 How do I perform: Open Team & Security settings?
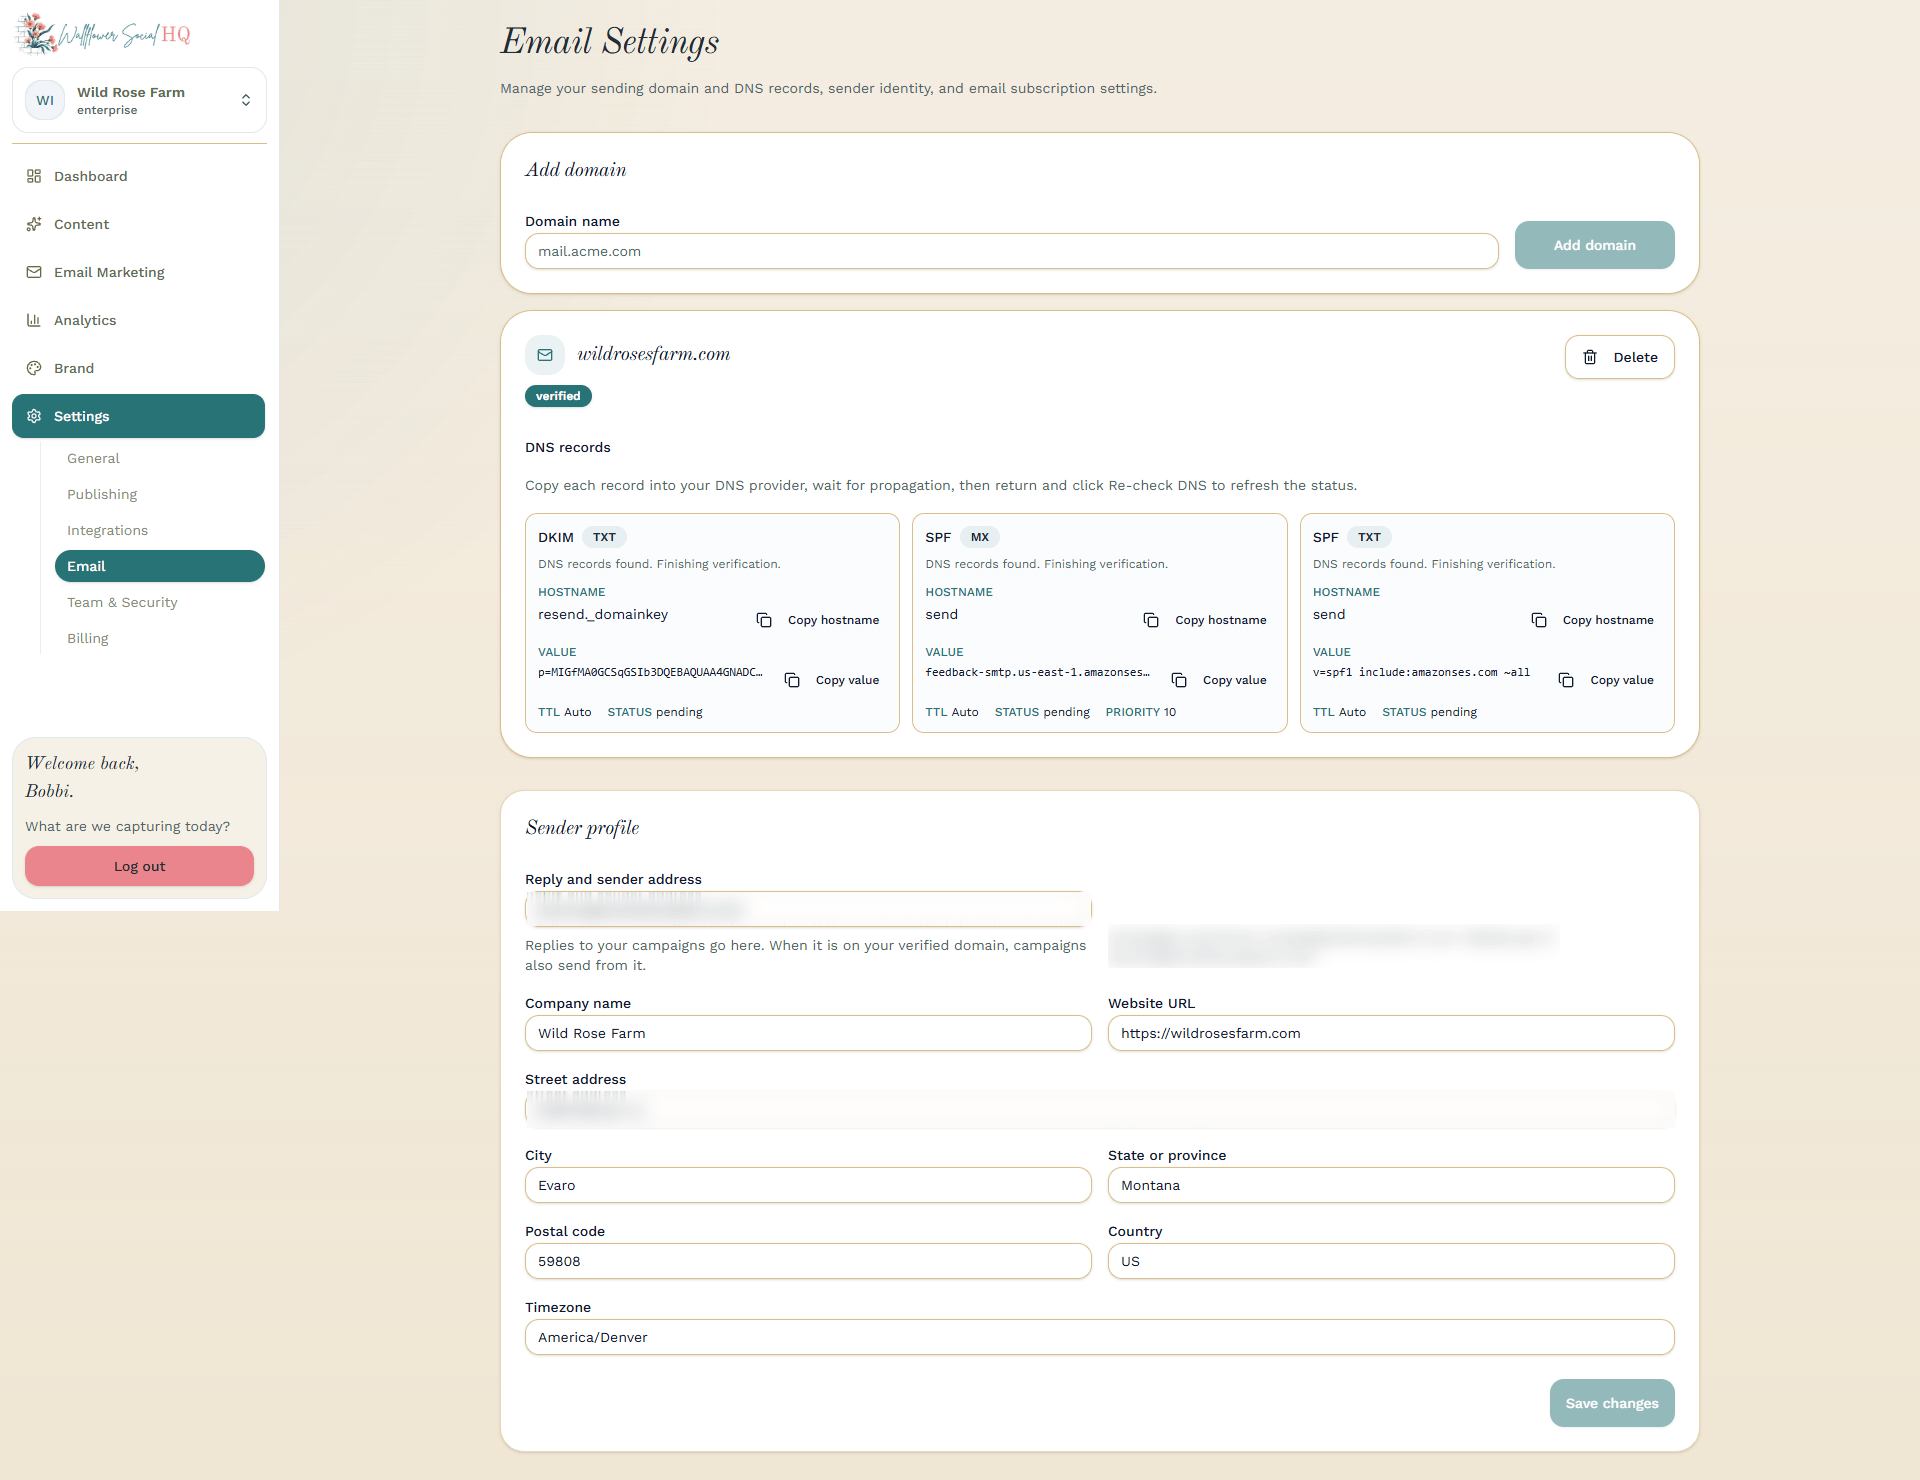[x=122, y=602]
